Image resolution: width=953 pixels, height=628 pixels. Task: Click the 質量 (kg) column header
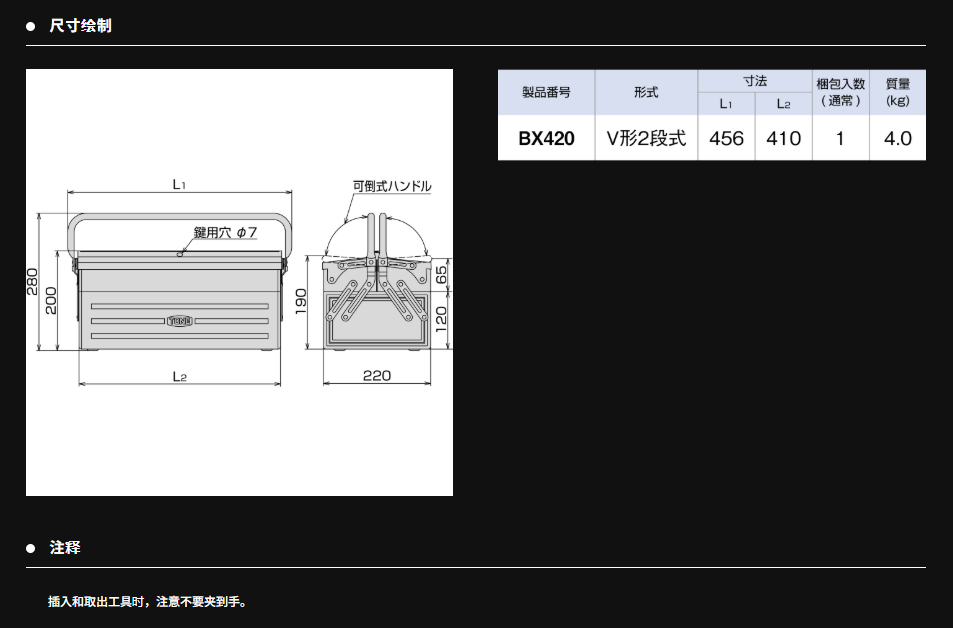coord(897,92)
